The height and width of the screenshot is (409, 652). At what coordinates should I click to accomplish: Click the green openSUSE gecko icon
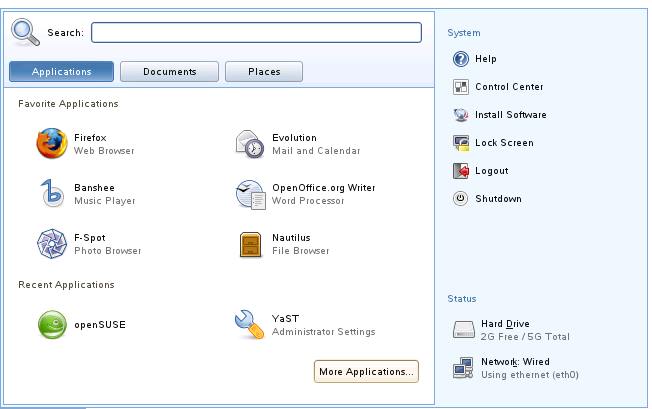pos(52,325)
